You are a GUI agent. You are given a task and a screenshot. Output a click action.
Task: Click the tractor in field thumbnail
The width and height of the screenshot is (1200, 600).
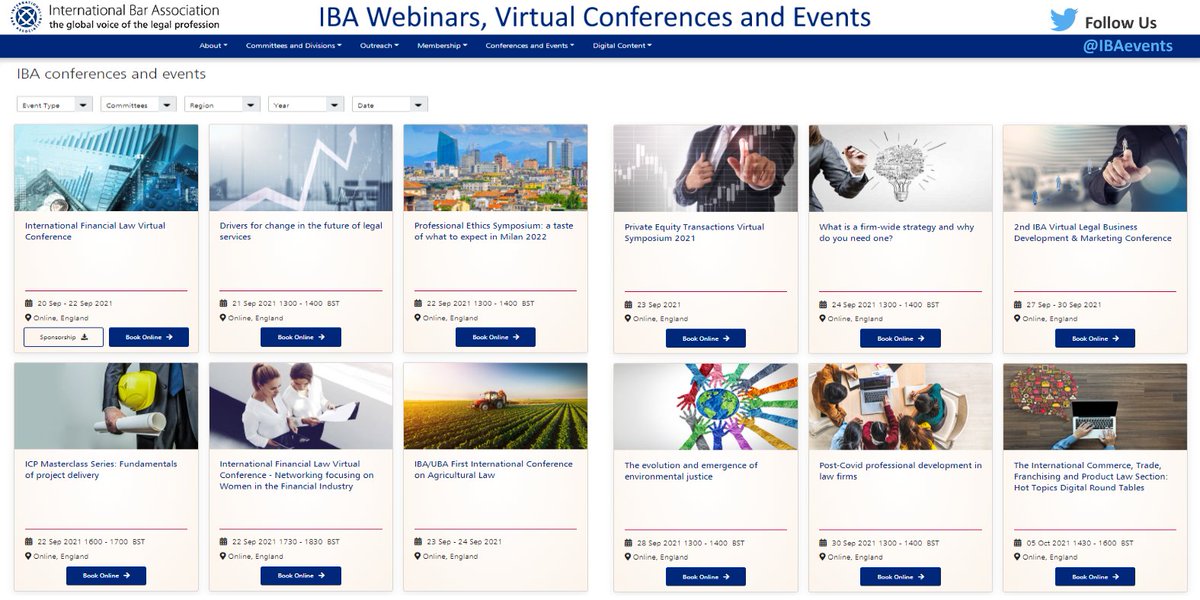(x=495, y=405)
